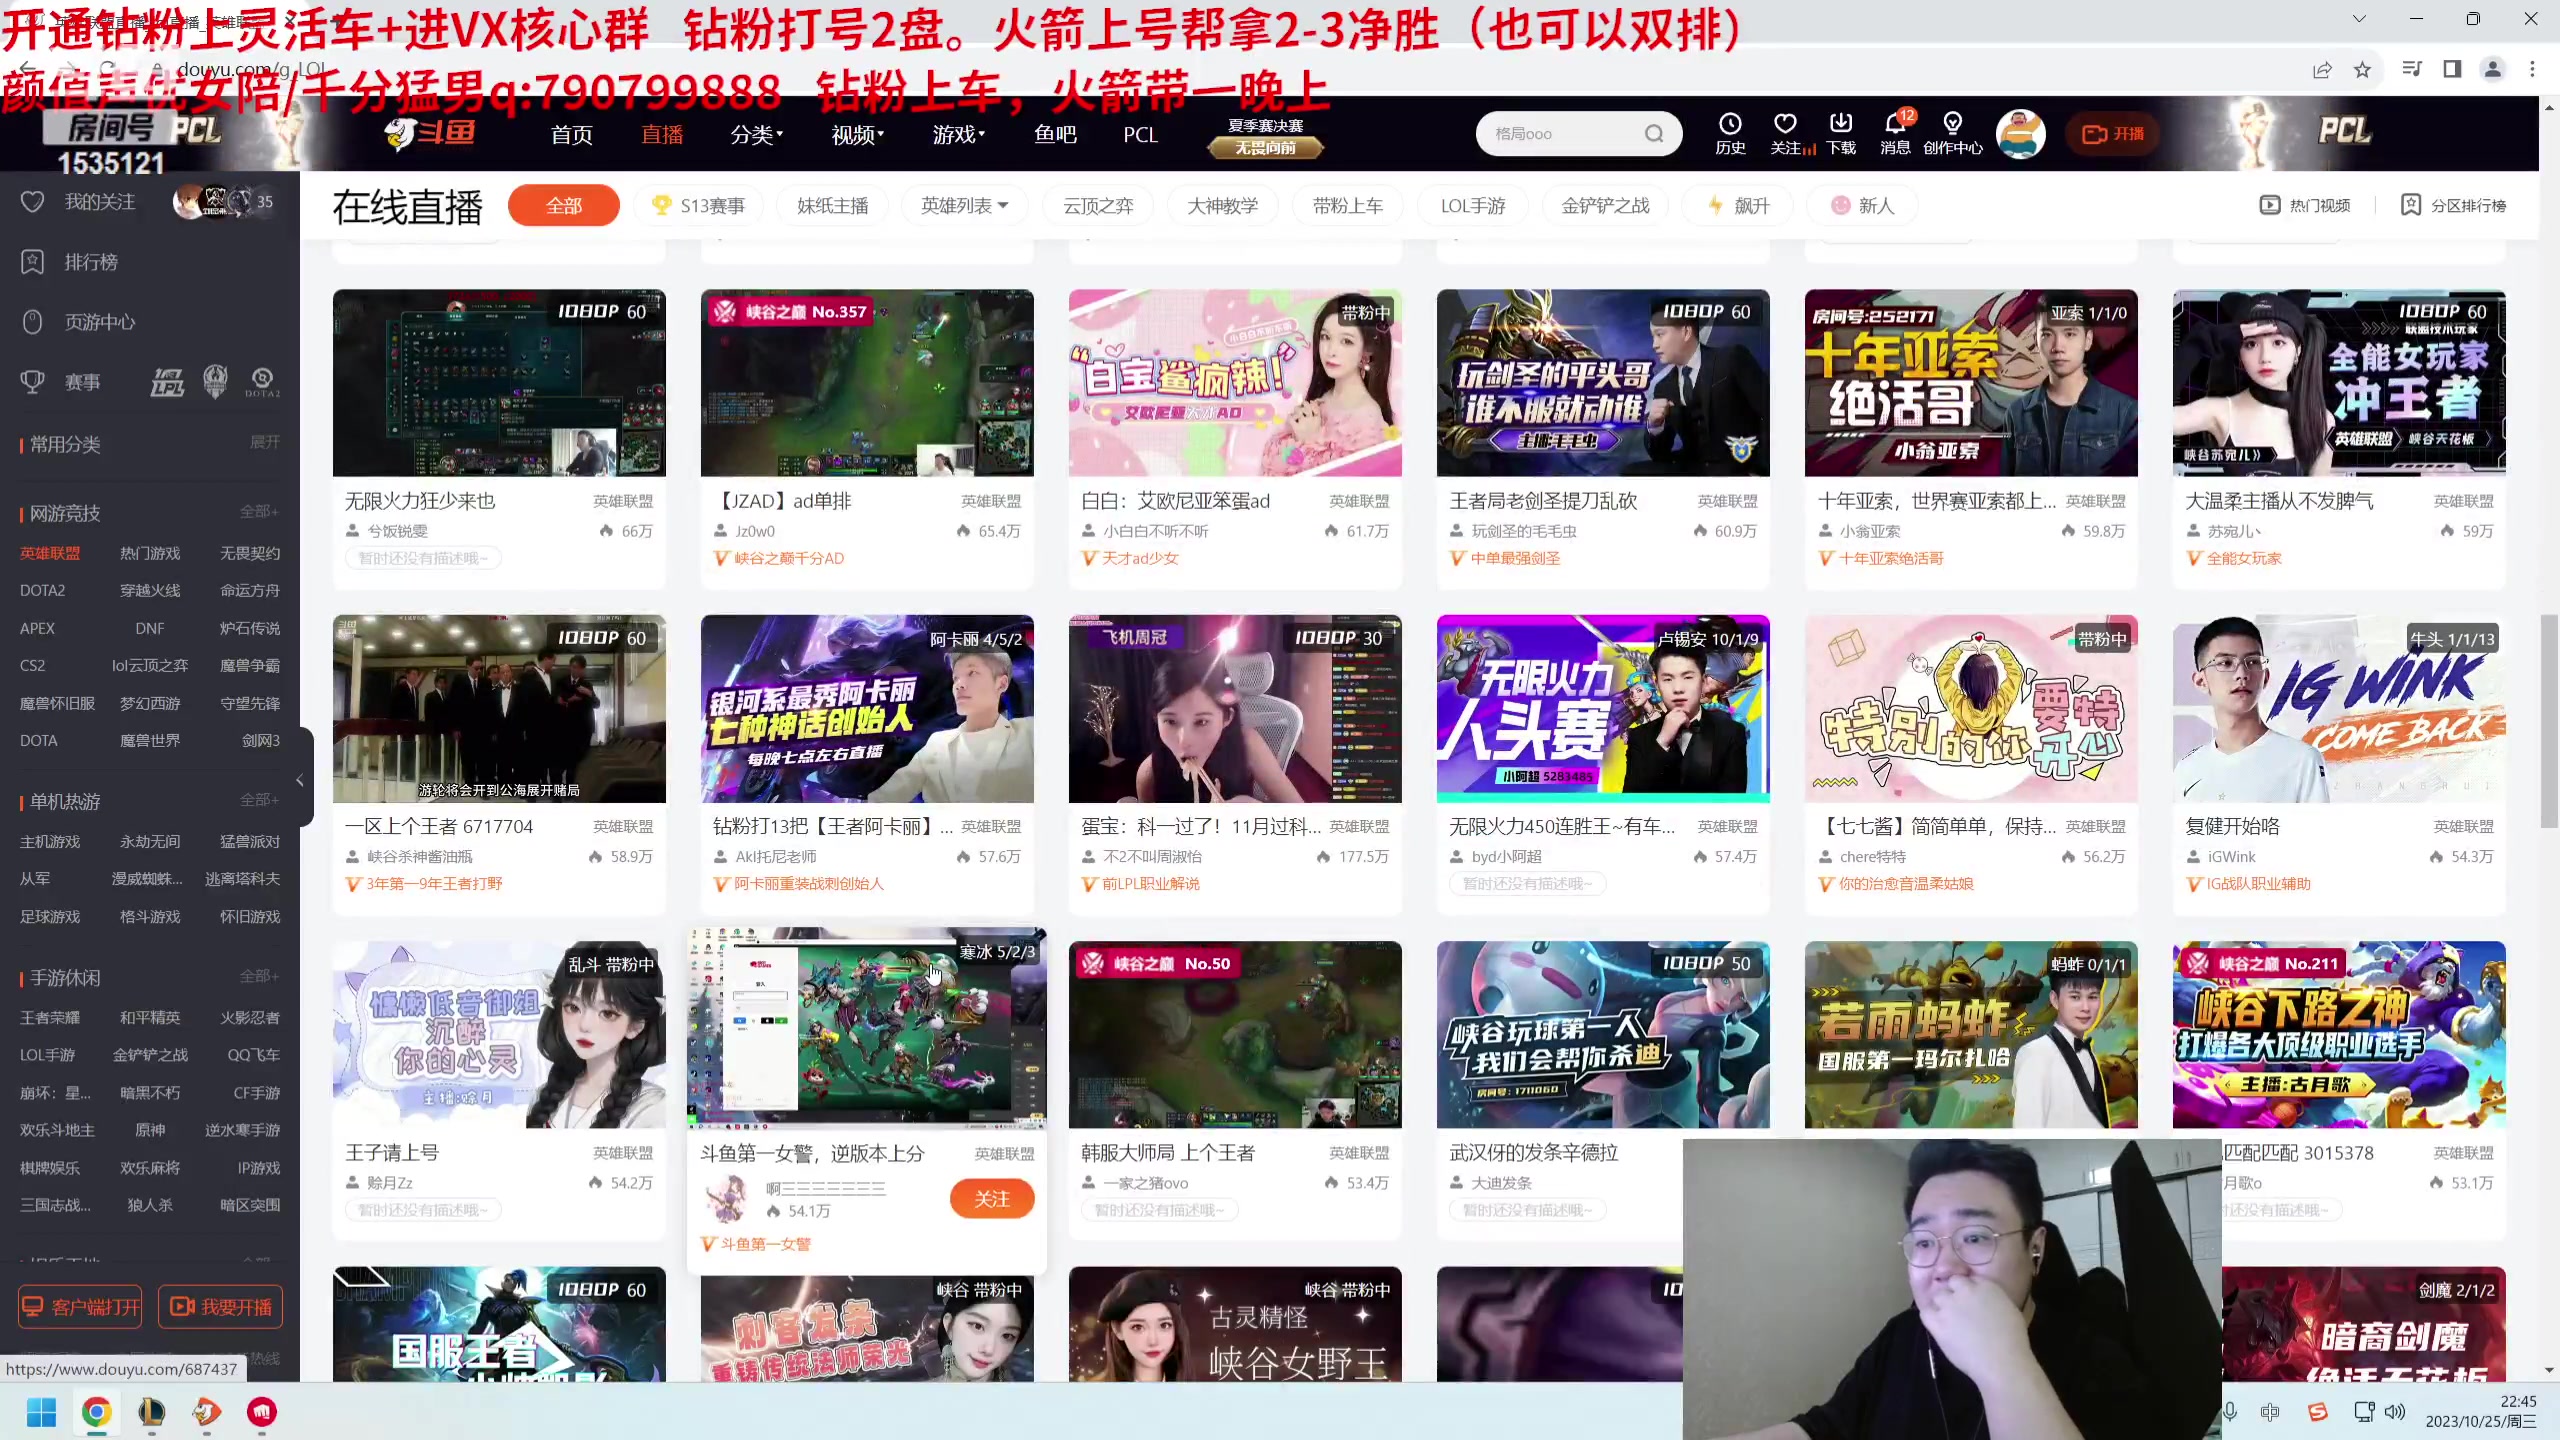Open 鱼吧 in top nav
The width and height of the screenshot is (2560, 1440).
pyautogui.click(x=1055, y=134)
